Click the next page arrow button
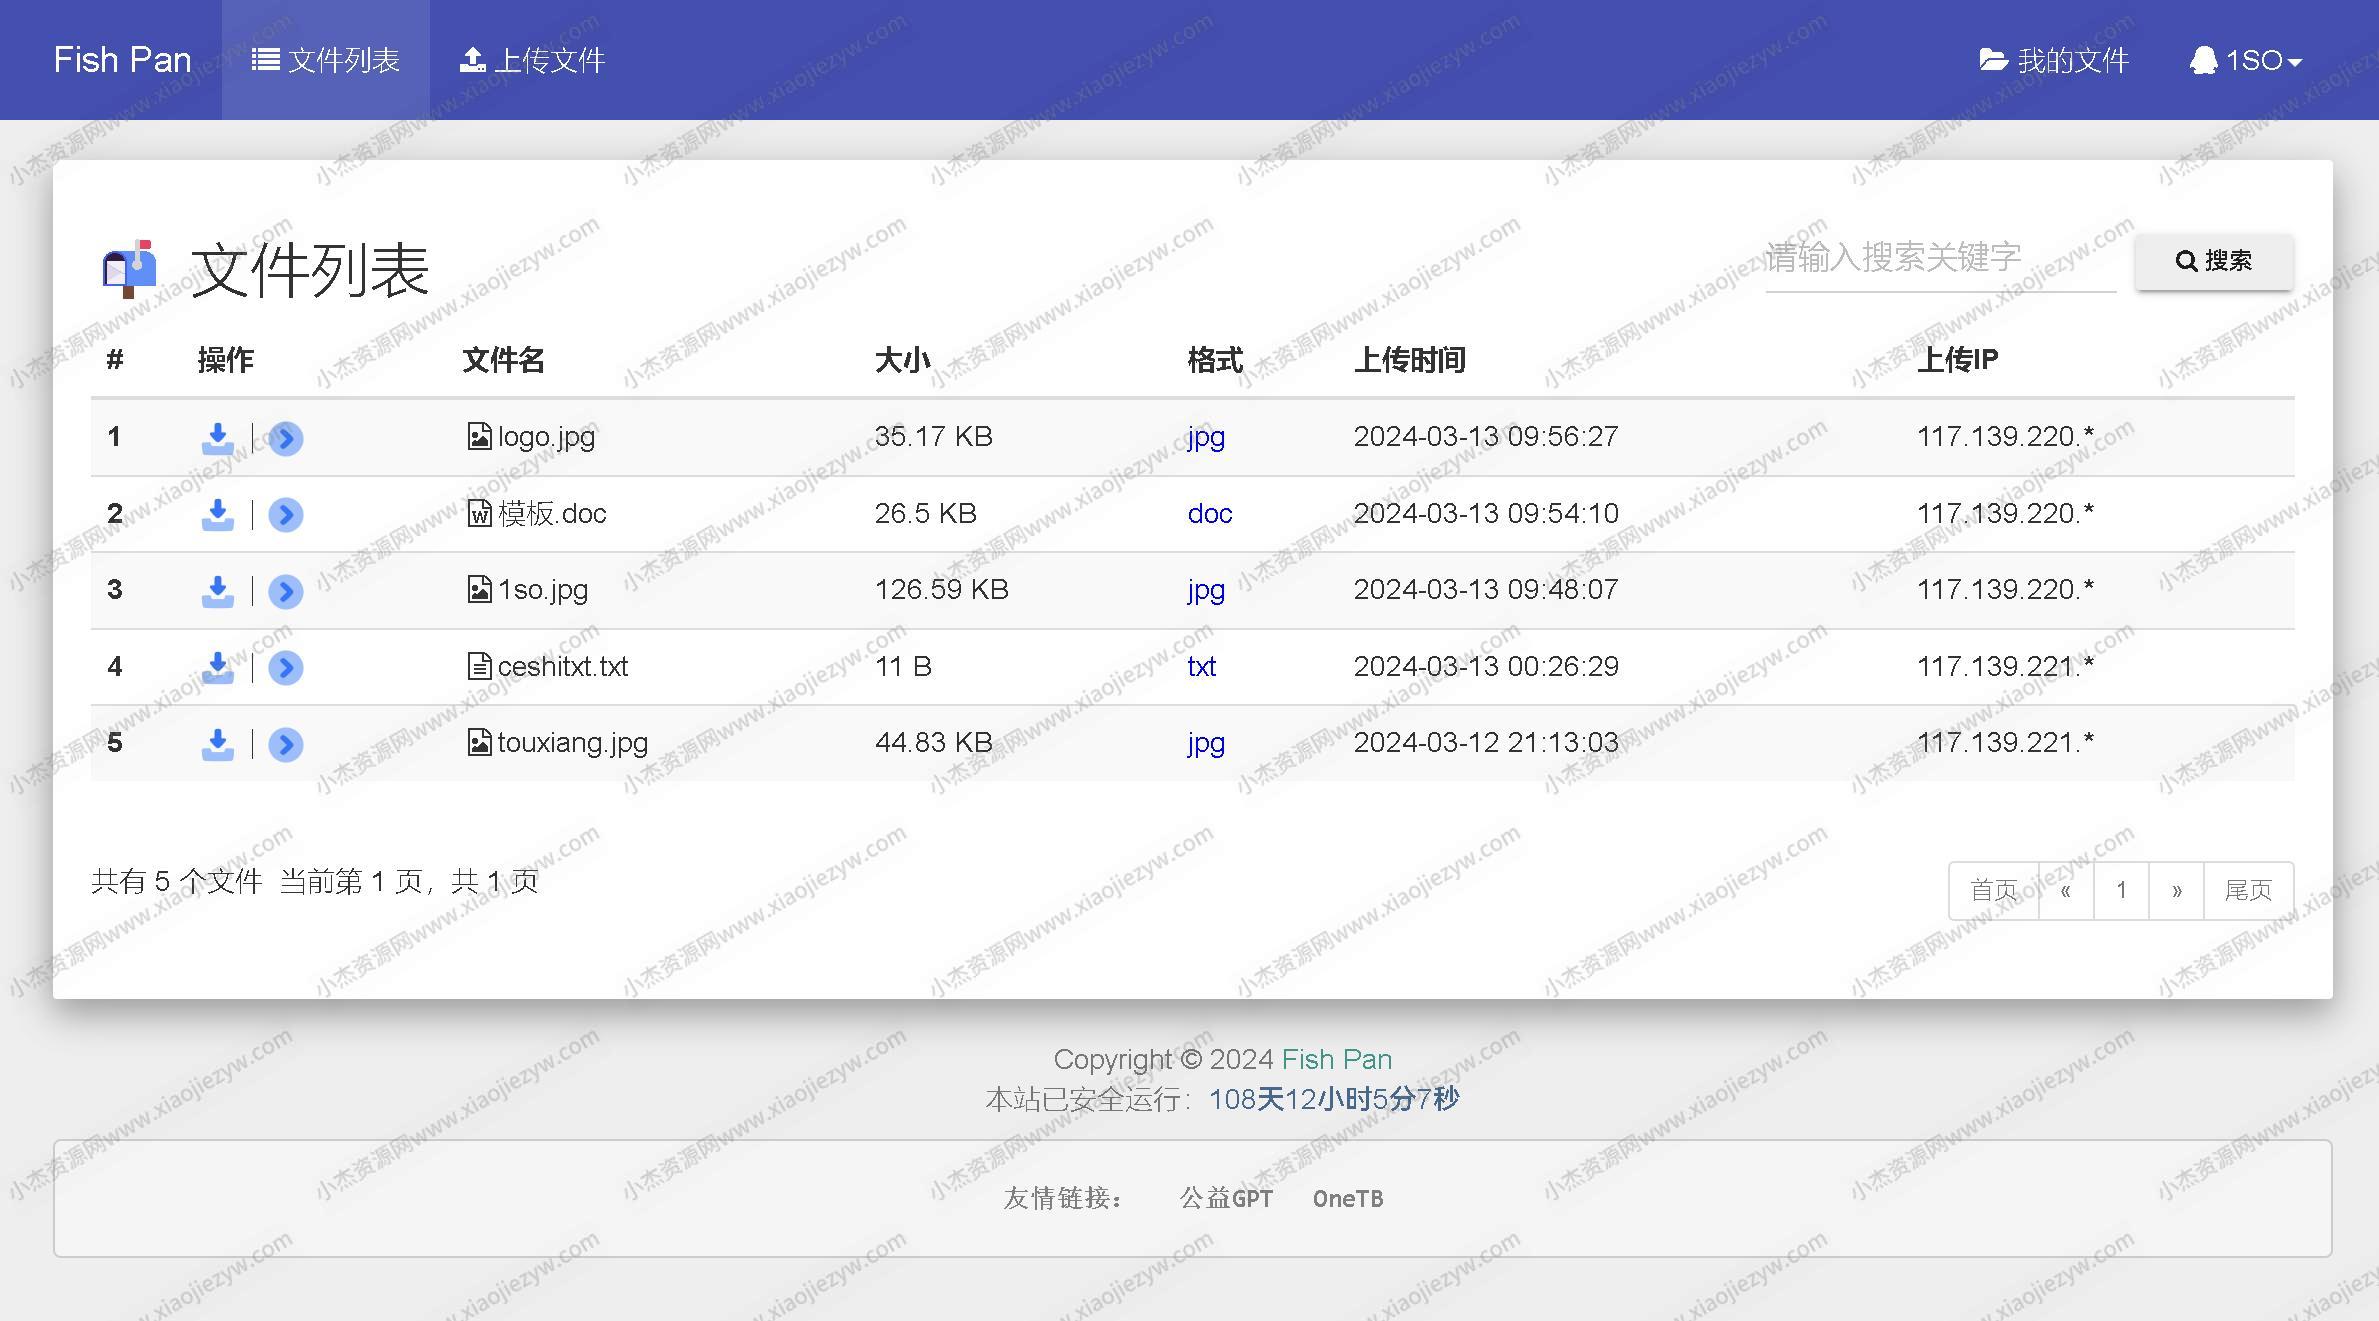Screen dimensions: 2379x1321 2179,892
